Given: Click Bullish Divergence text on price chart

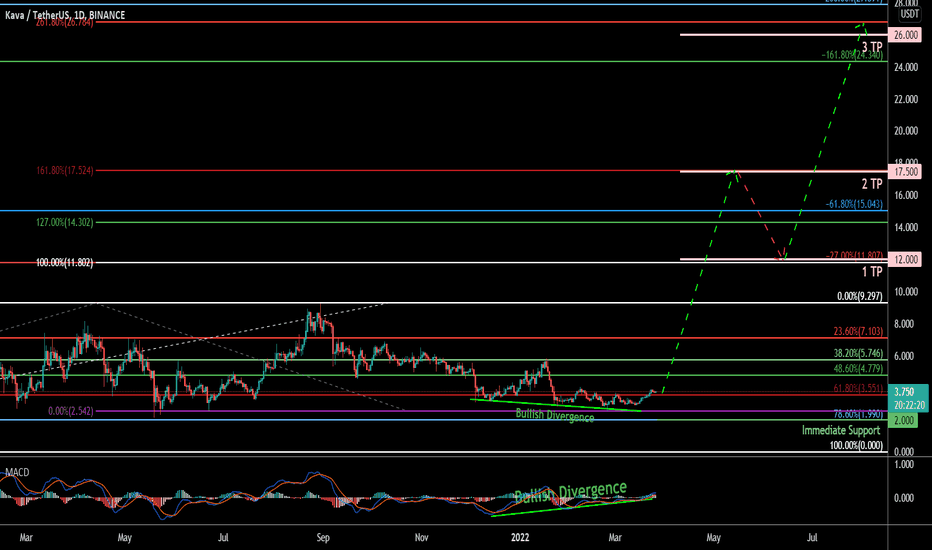Looking at the screenshot, I should point(555,415).
